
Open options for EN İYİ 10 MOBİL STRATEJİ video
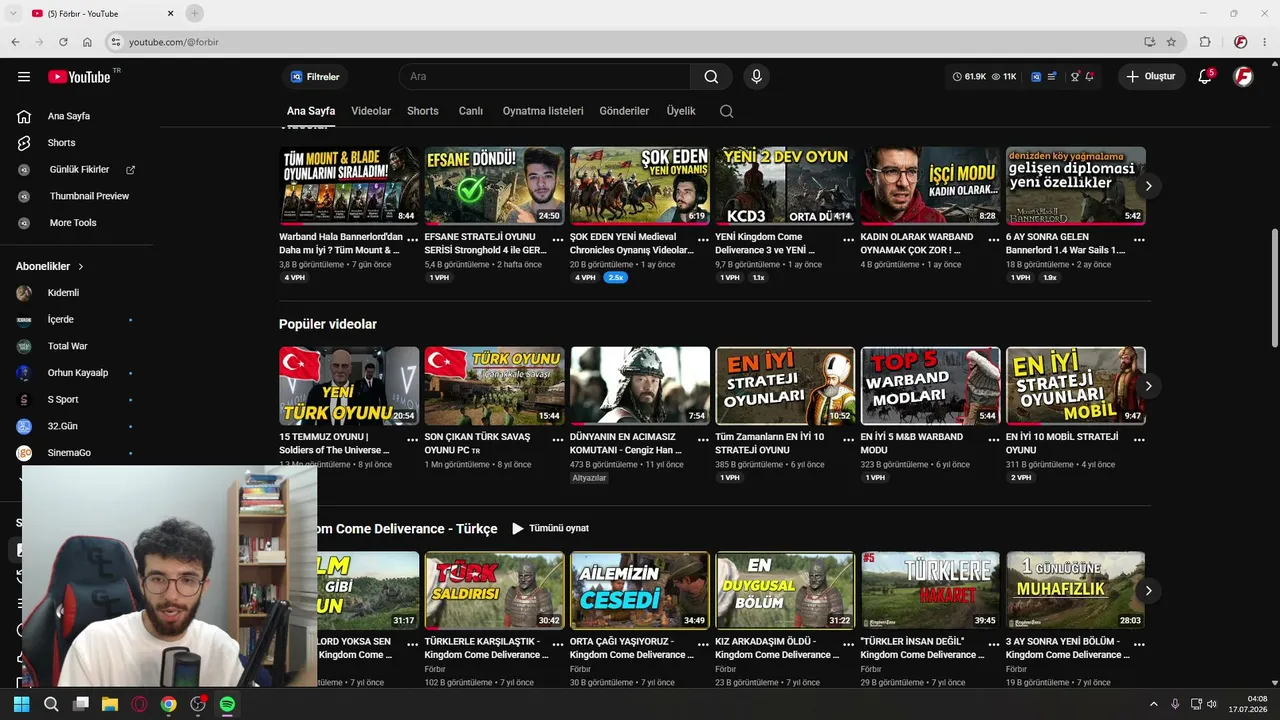click(1139, 440)
